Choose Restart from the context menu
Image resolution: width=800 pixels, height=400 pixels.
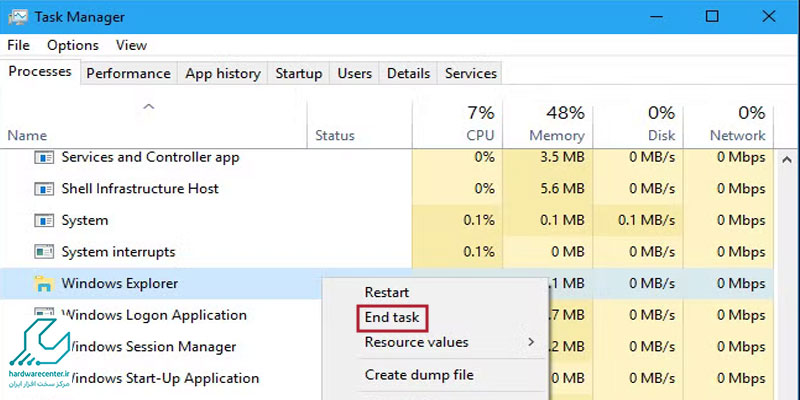point(387,292)
